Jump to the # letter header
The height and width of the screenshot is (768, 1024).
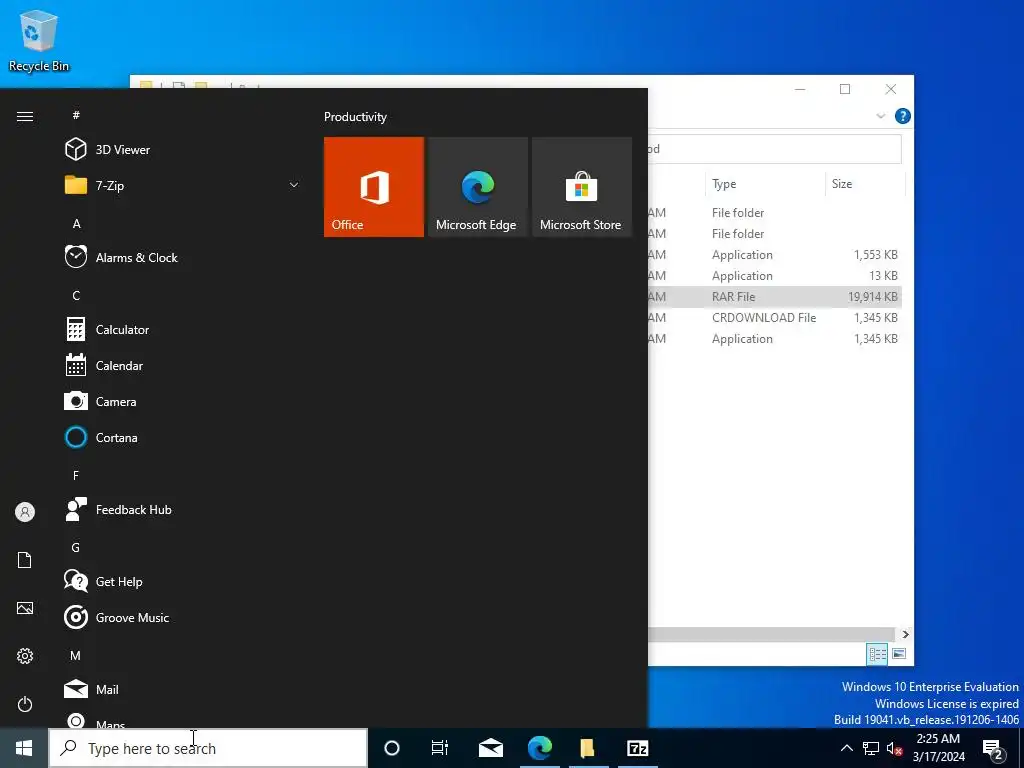coord(76,115)
